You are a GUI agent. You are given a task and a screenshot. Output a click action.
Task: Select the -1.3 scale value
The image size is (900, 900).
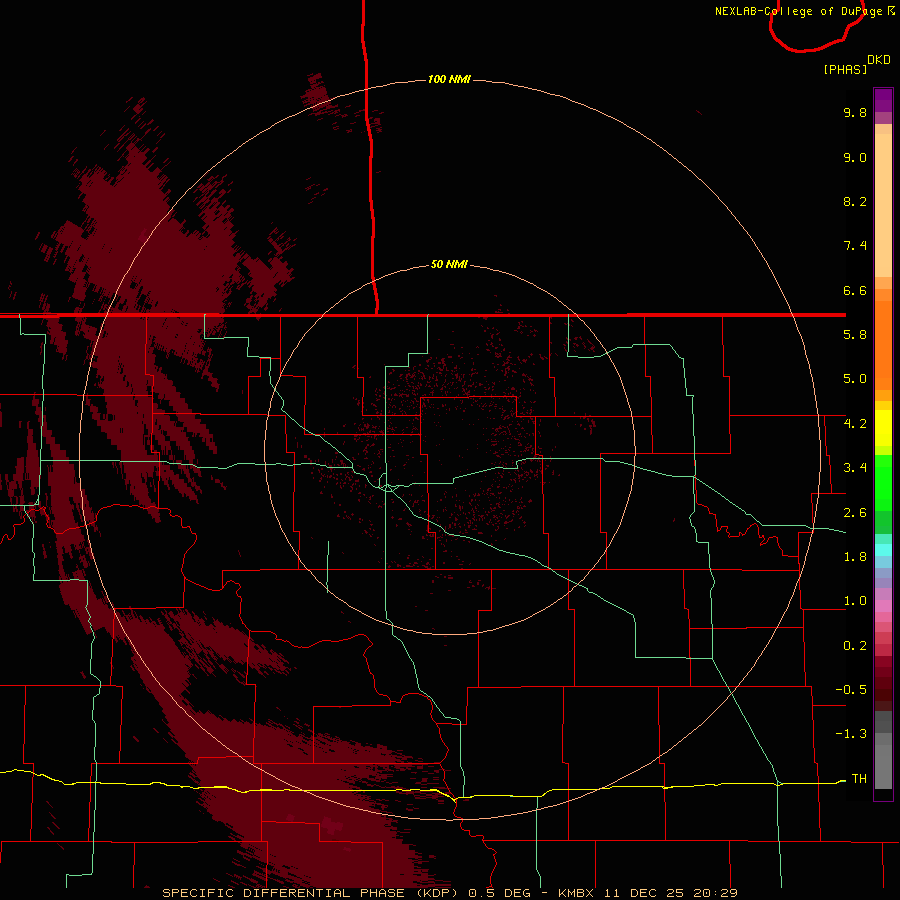(x=851, y=734)
